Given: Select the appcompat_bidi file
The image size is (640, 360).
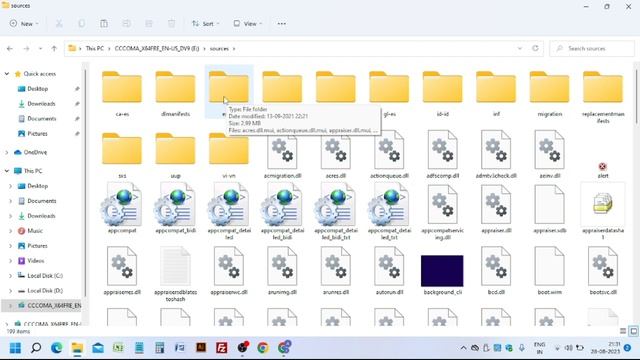Looking at the screenshot, I should pos(176,207).
